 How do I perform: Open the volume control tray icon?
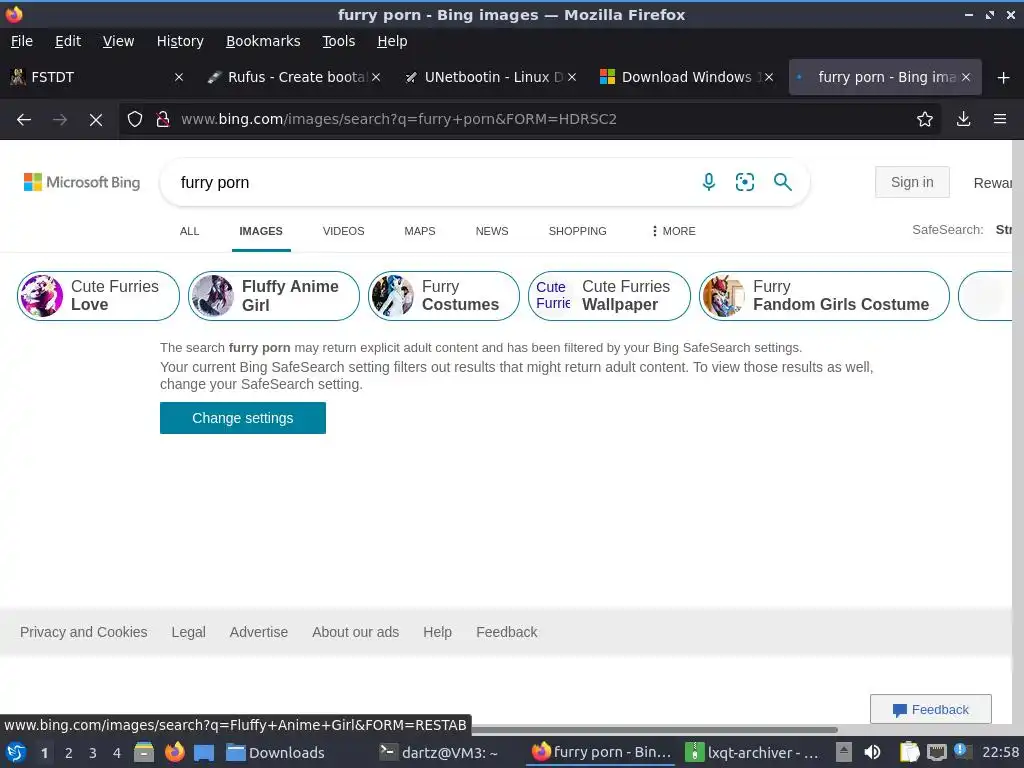pos(872,752)
